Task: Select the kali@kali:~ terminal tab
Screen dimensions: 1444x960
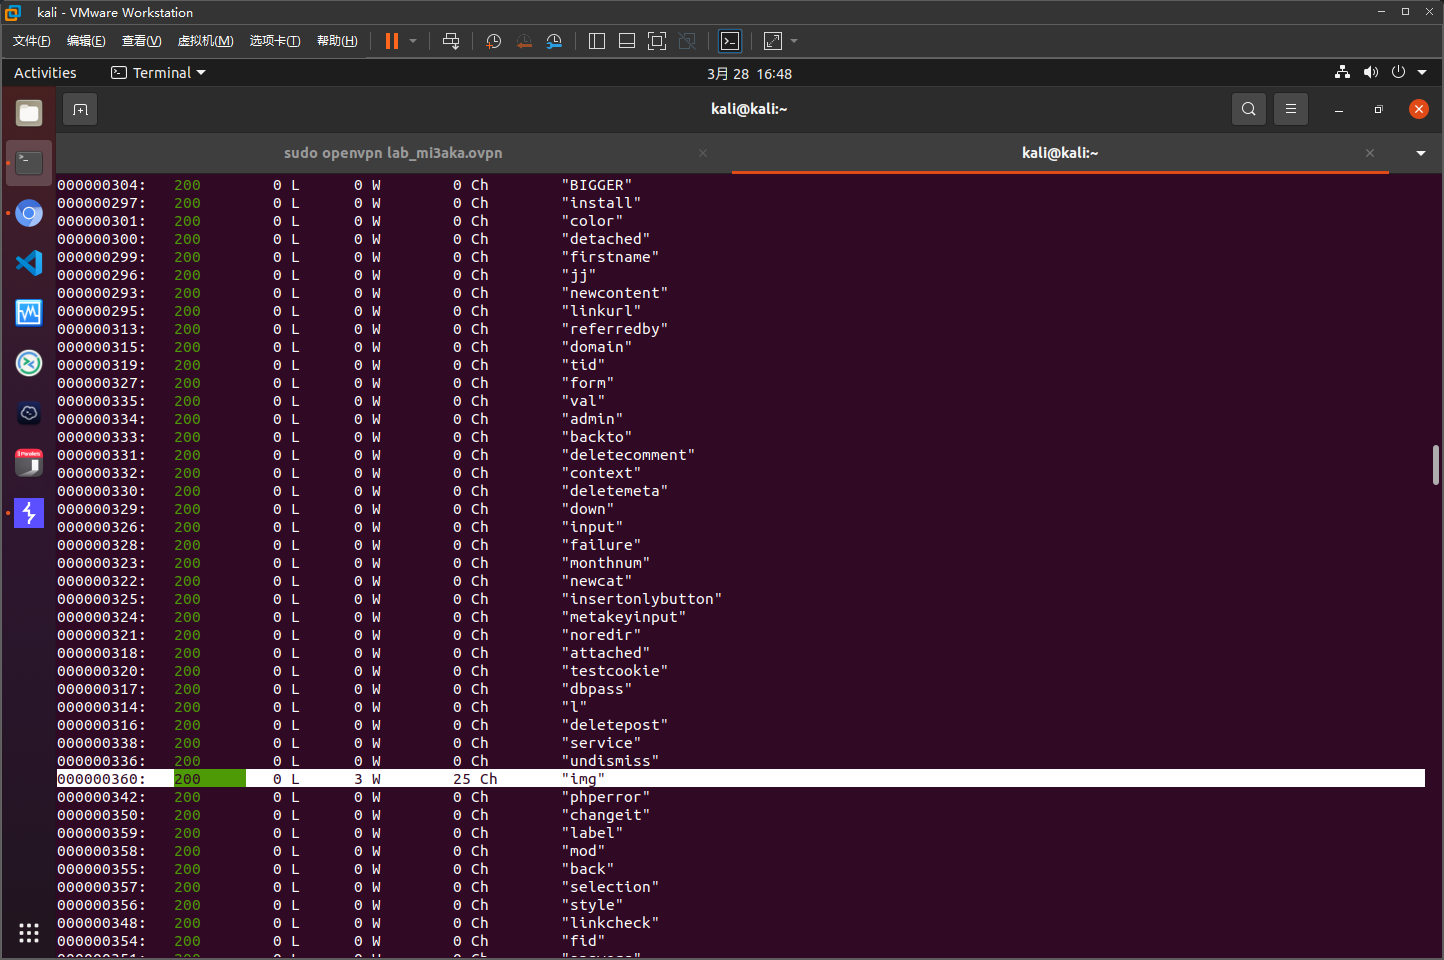Action: [1060, 153]
